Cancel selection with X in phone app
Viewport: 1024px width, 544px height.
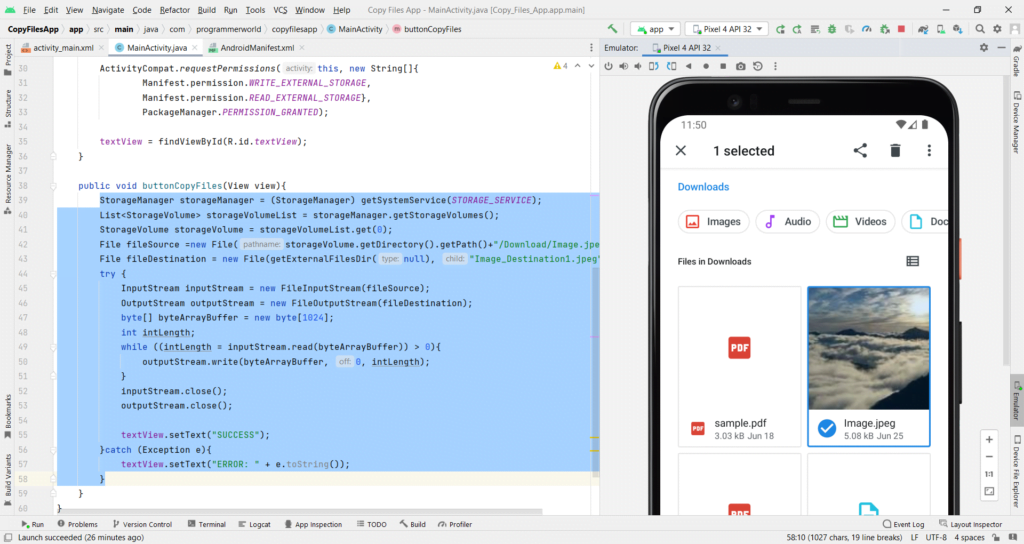[x=680, y=151]
